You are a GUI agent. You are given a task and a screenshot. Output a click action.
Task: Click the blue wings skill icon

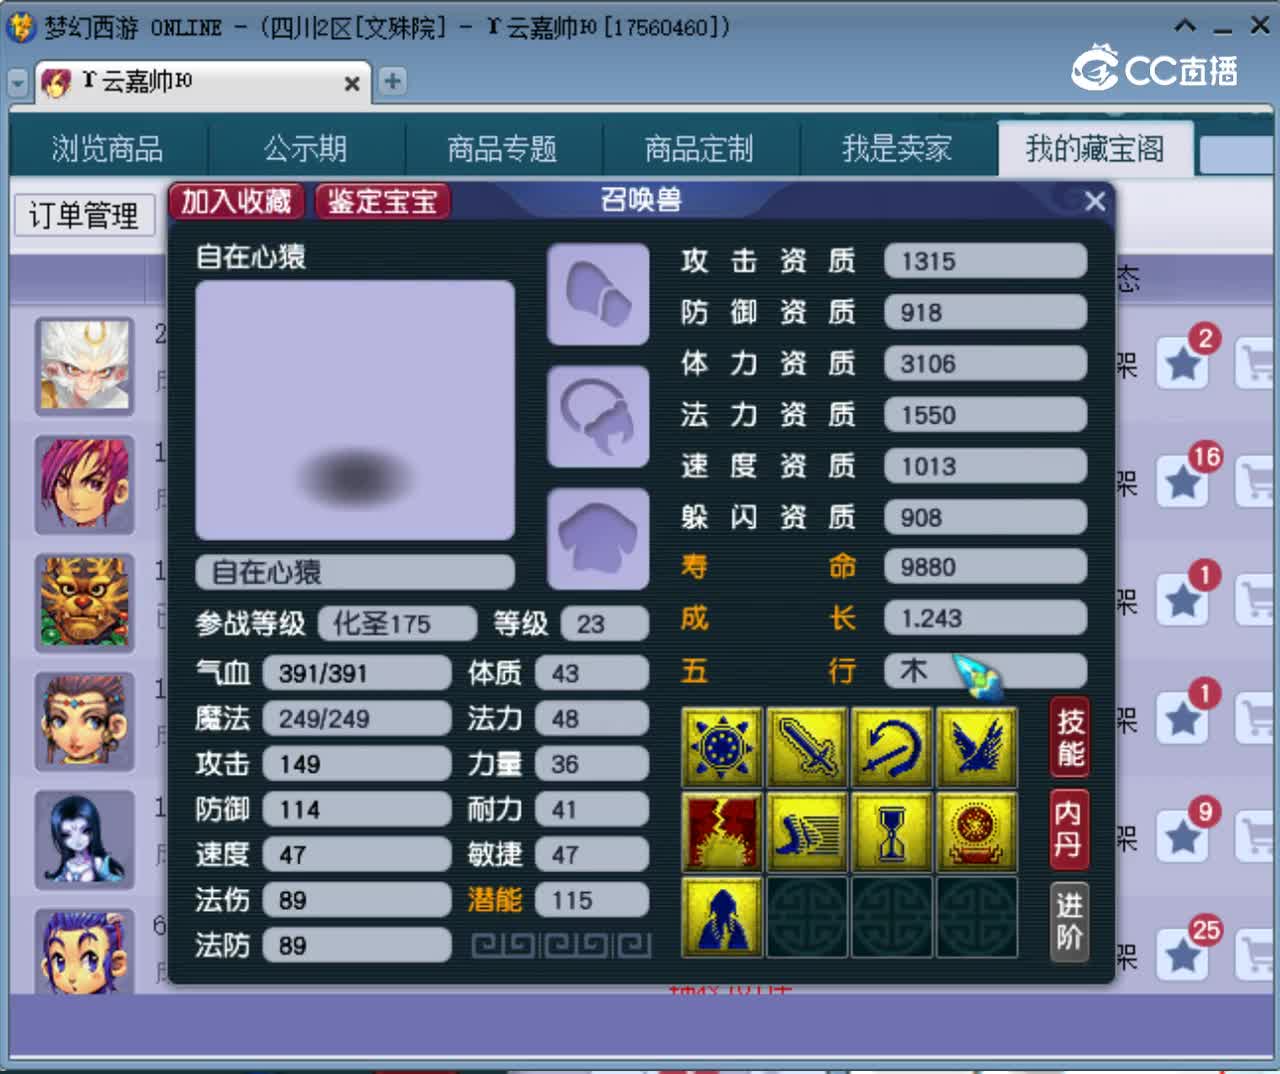pyautogui.click(x=977, y=747)
